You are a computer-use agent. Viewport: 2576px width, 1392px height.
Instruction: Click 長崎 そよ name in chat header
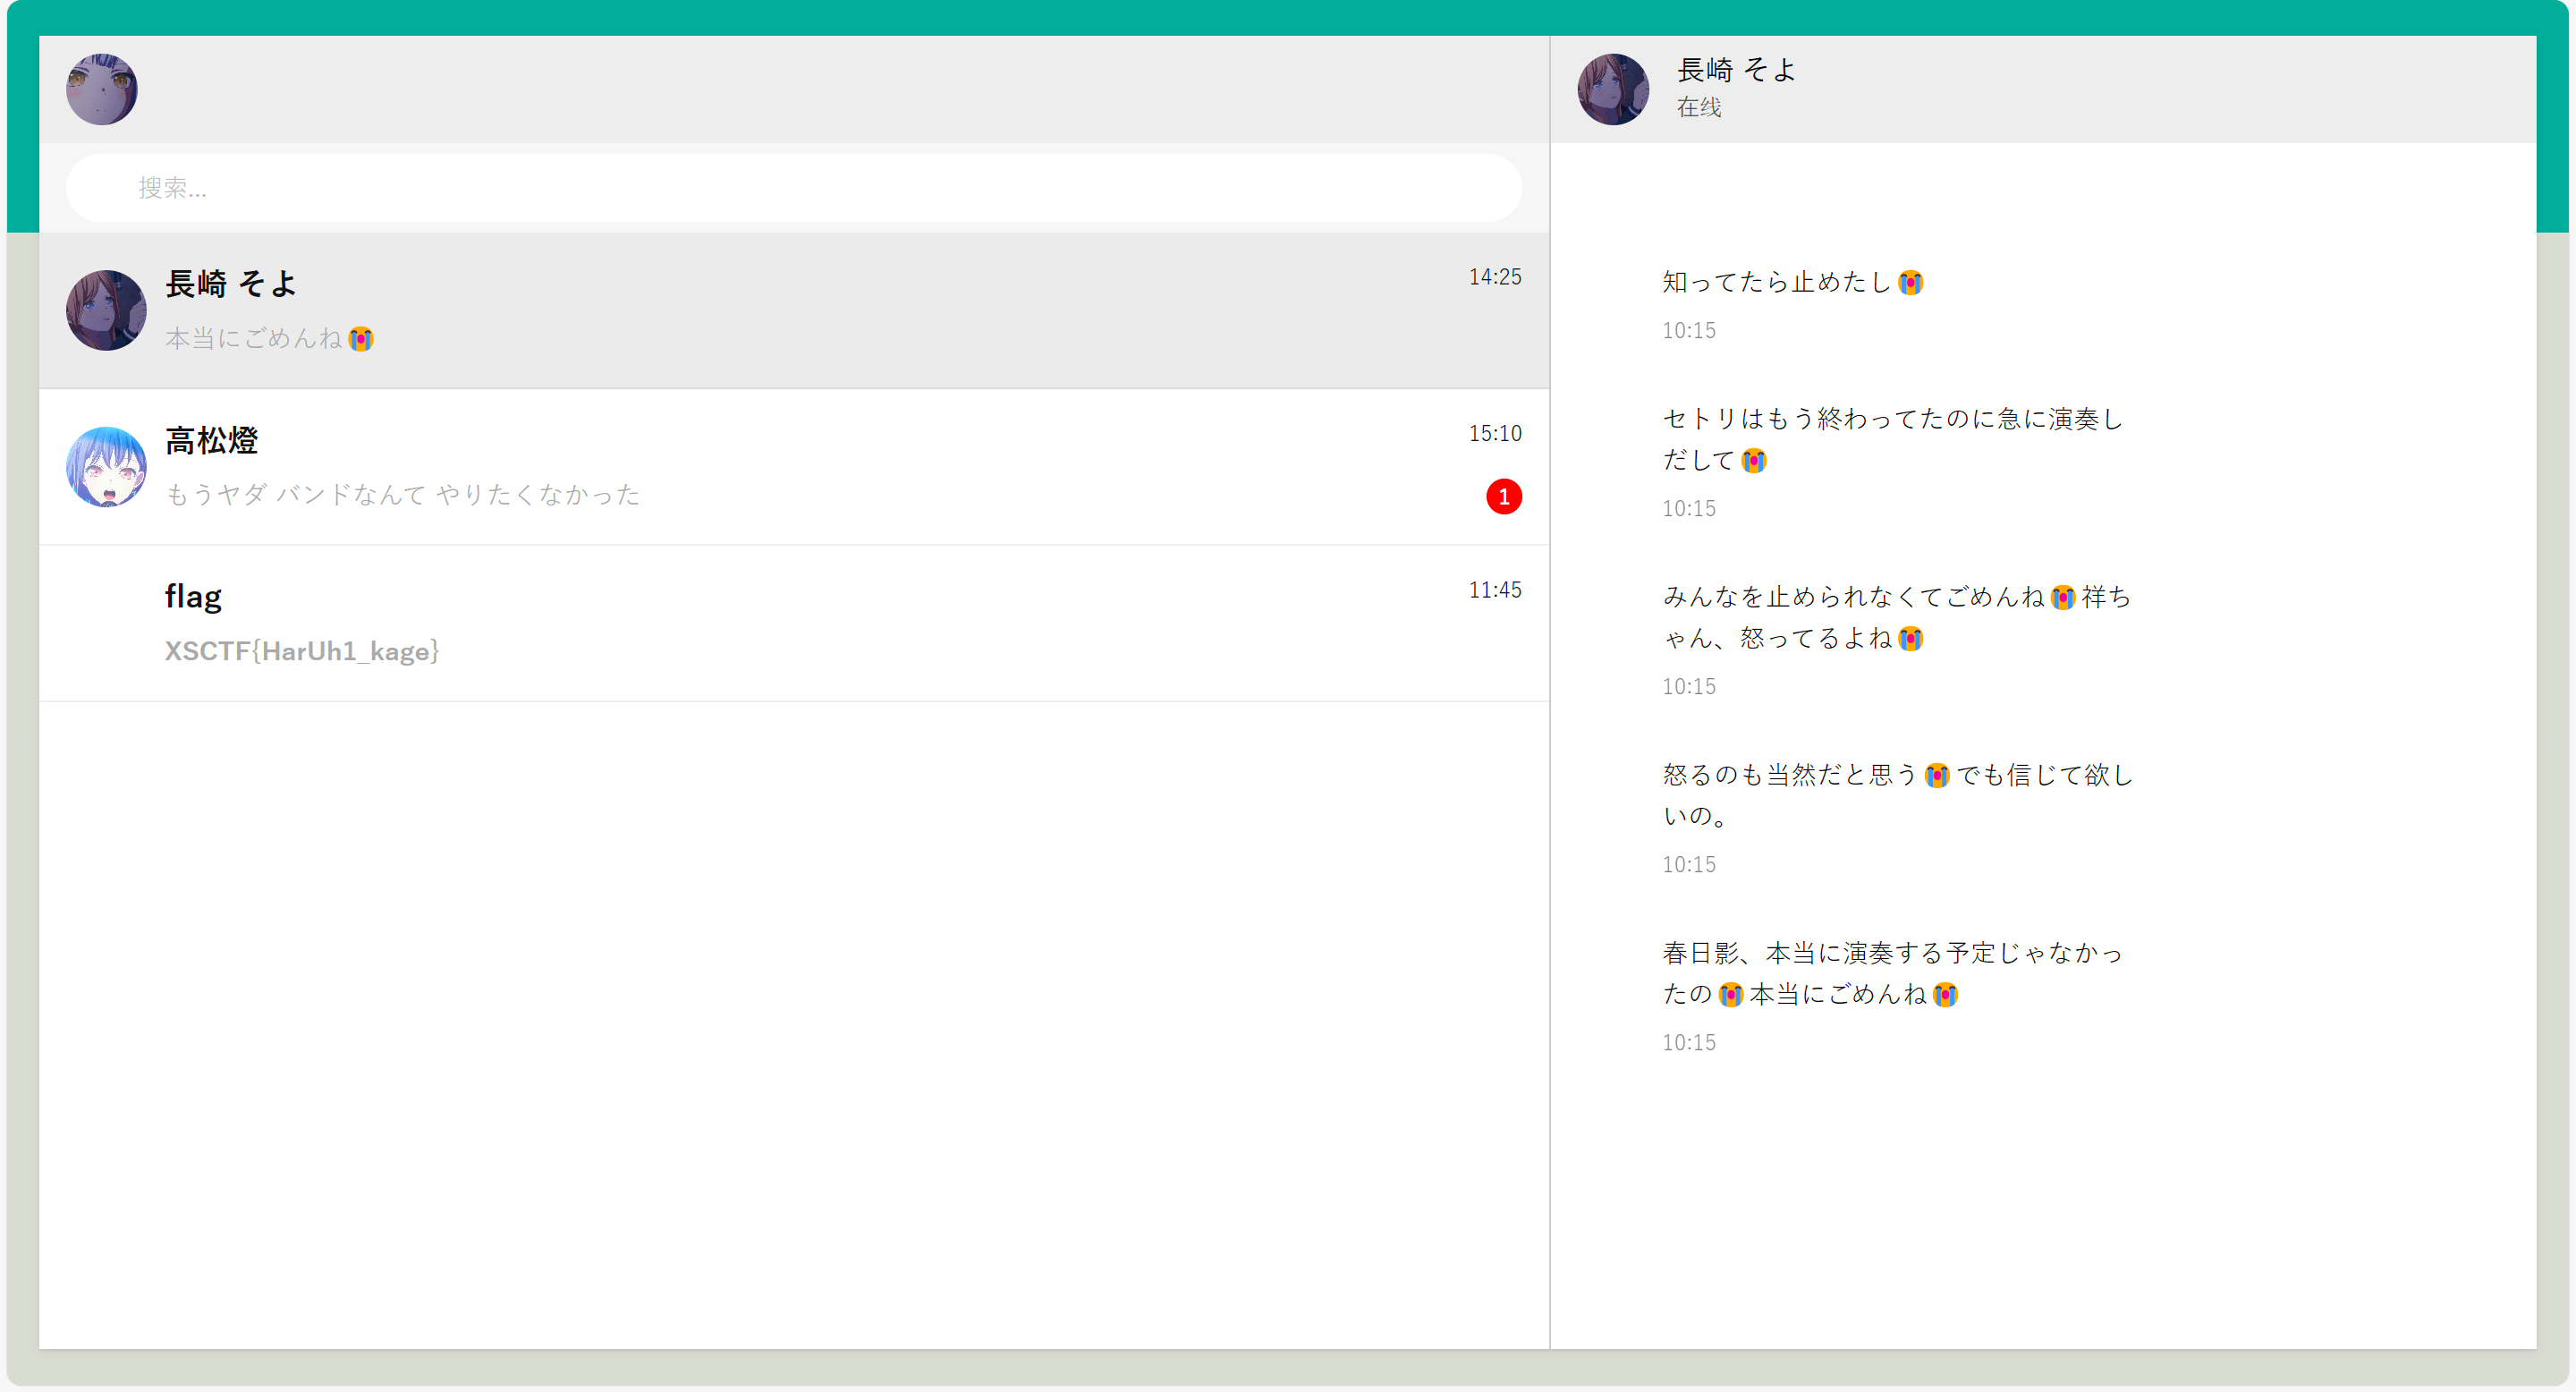[1736, 70]
